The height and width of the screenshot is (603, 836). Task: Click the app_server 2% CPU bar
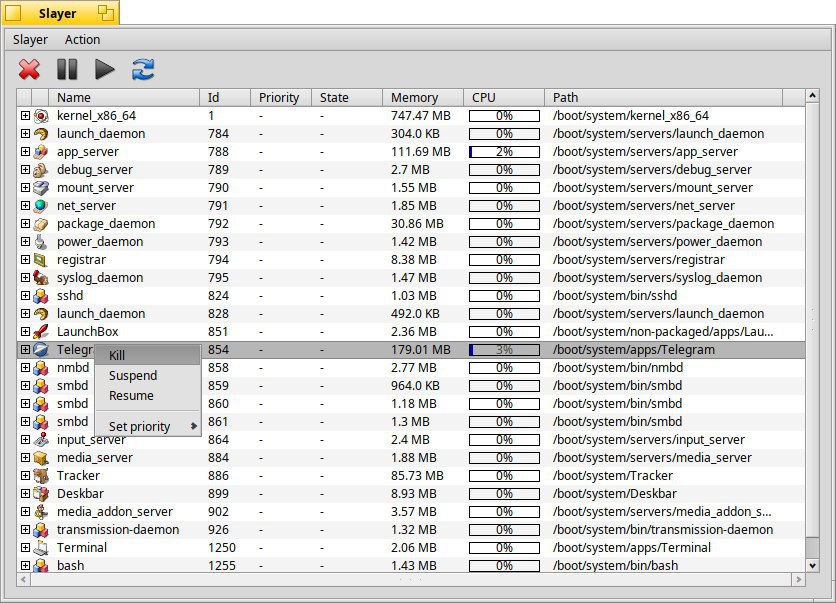504,152
